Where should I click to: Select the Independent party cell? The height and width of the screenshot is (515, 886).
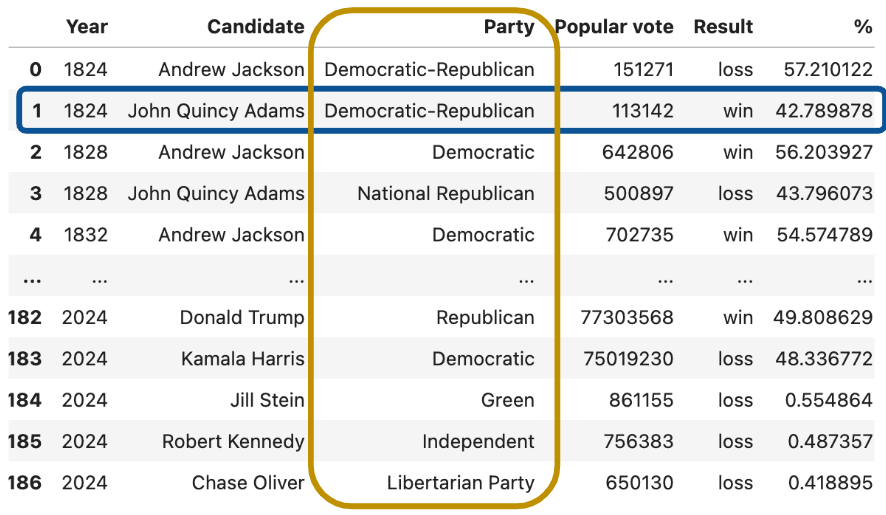(x=478, y=442)
